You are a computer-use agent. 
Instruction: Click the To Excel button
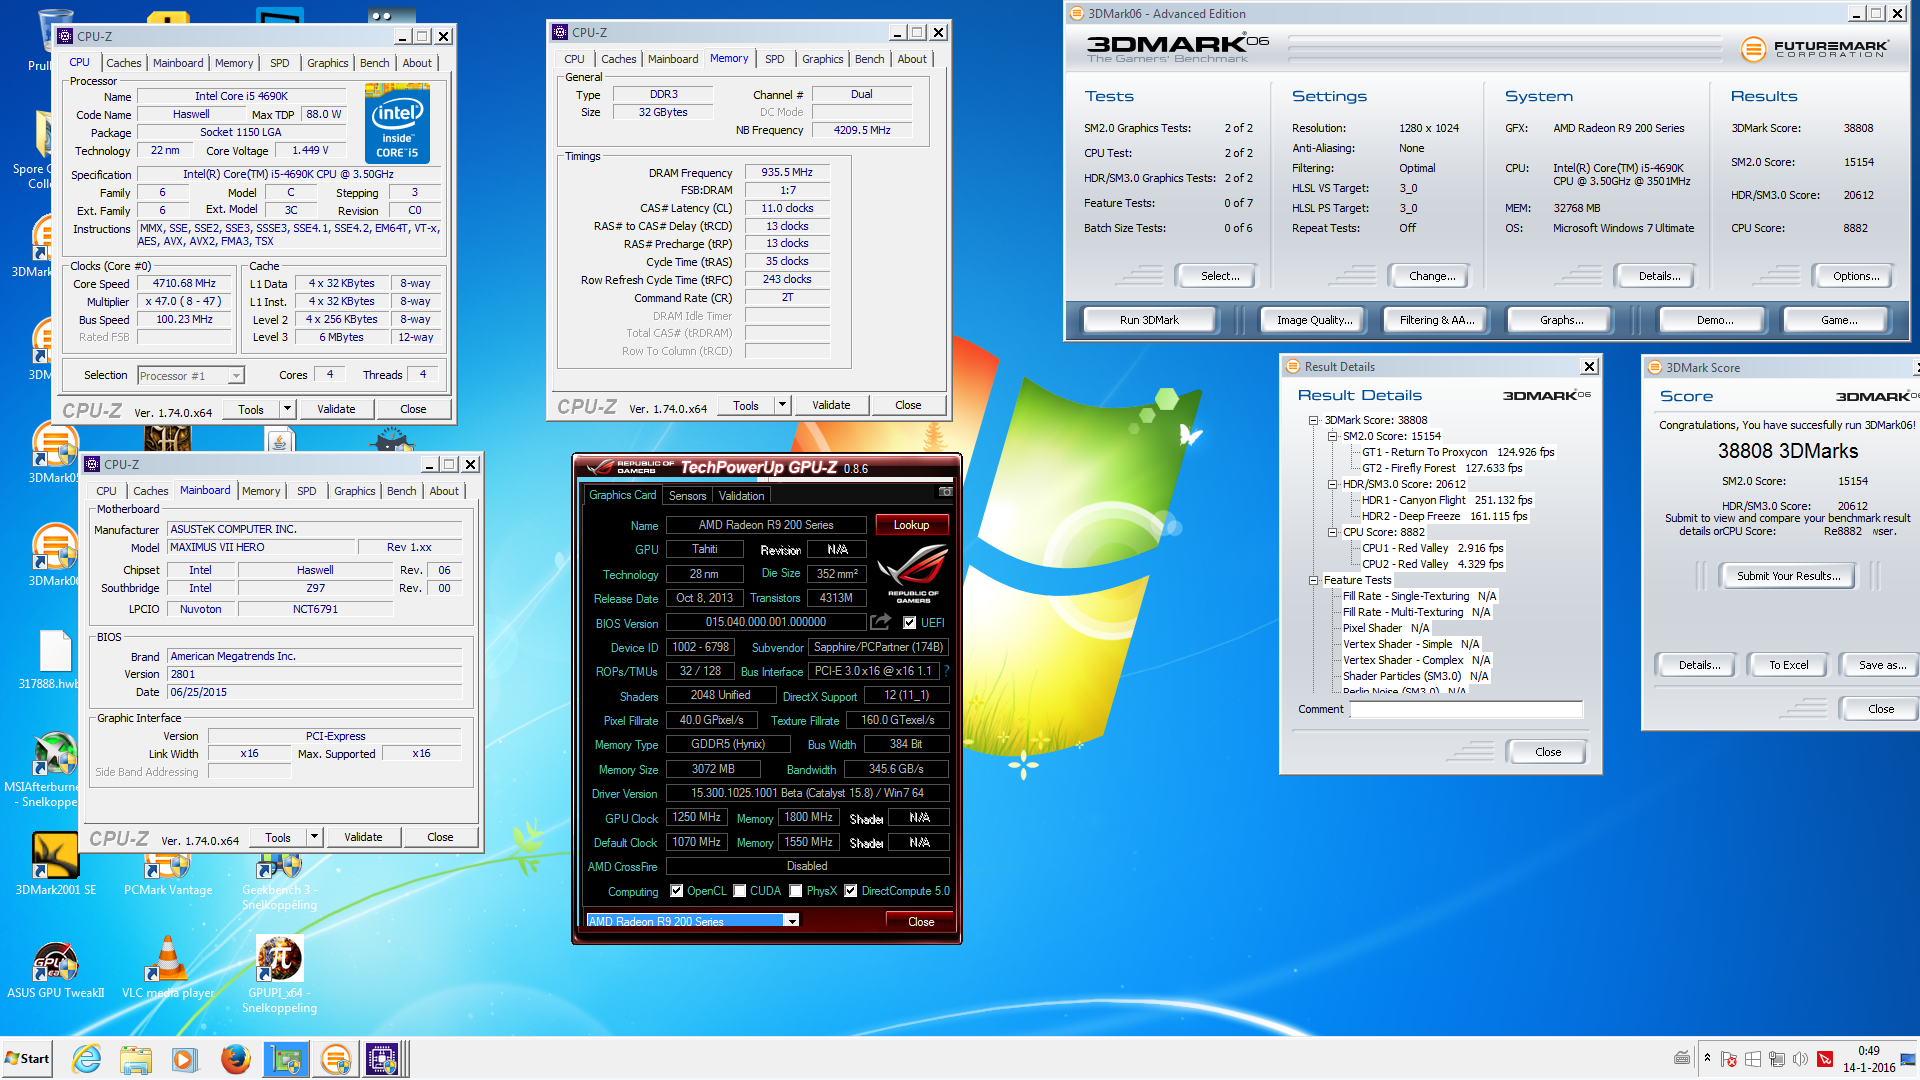1788,665
